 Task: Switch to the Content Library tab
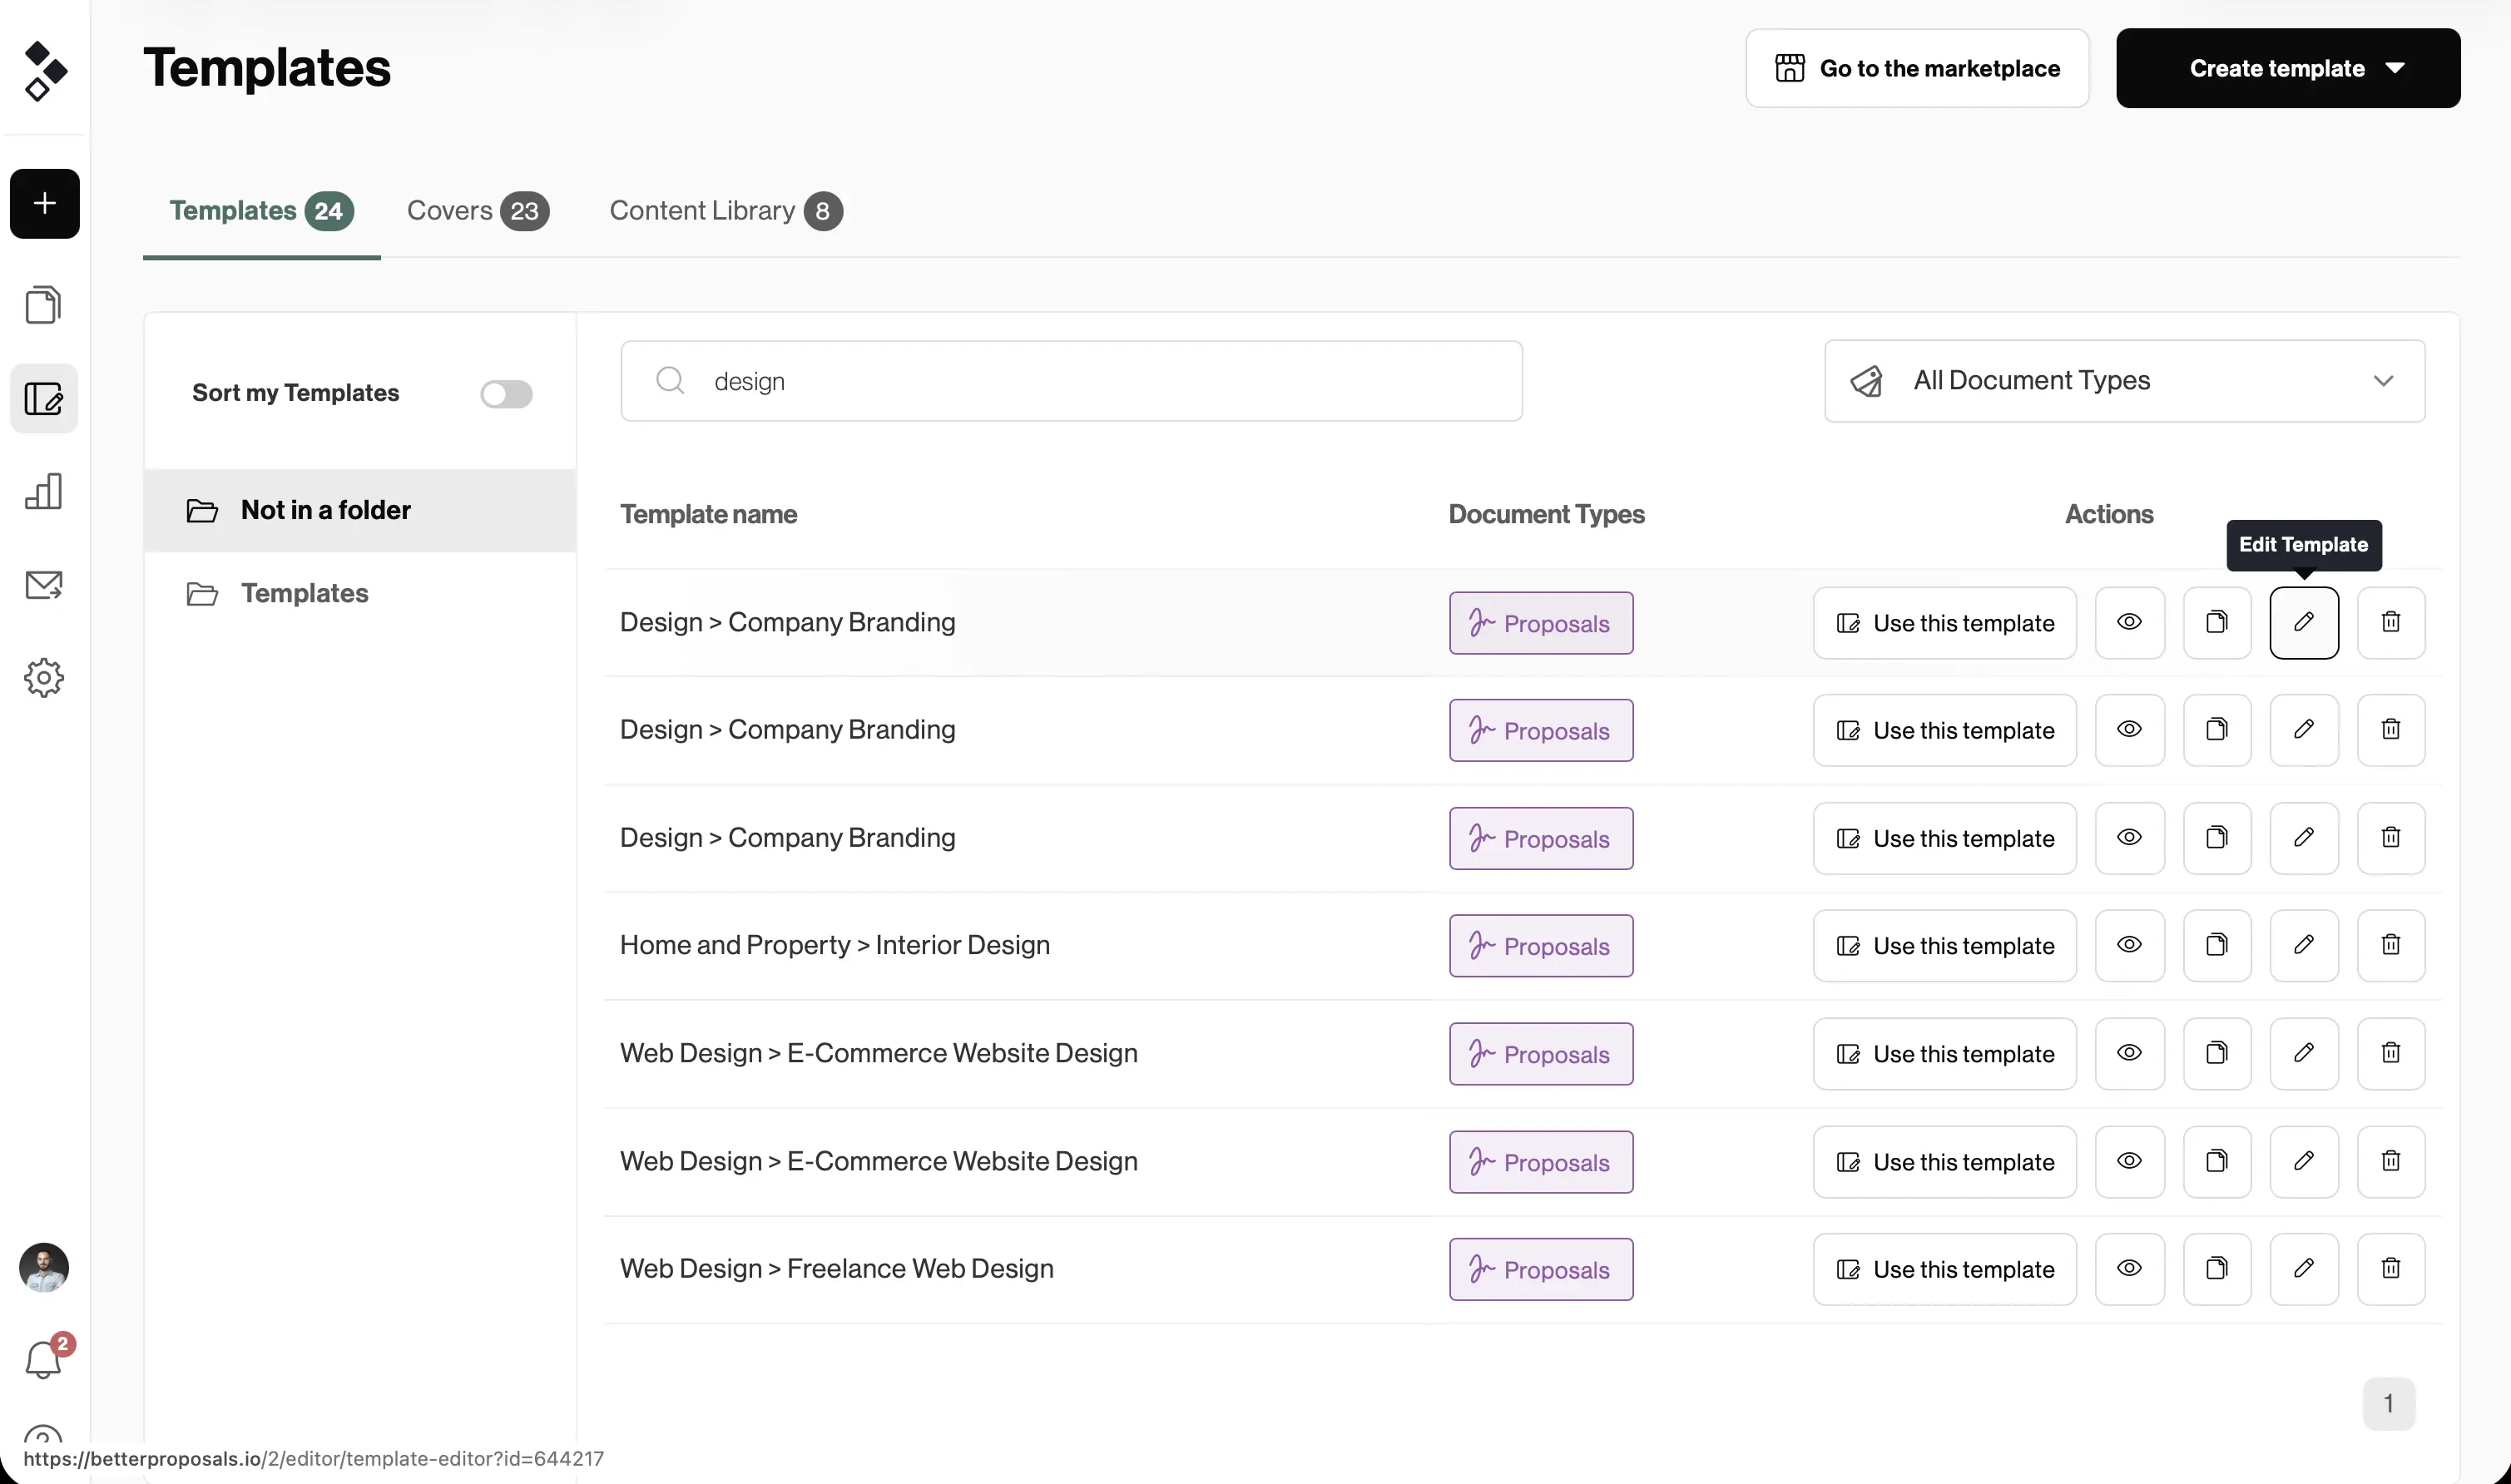coord(726,211)
